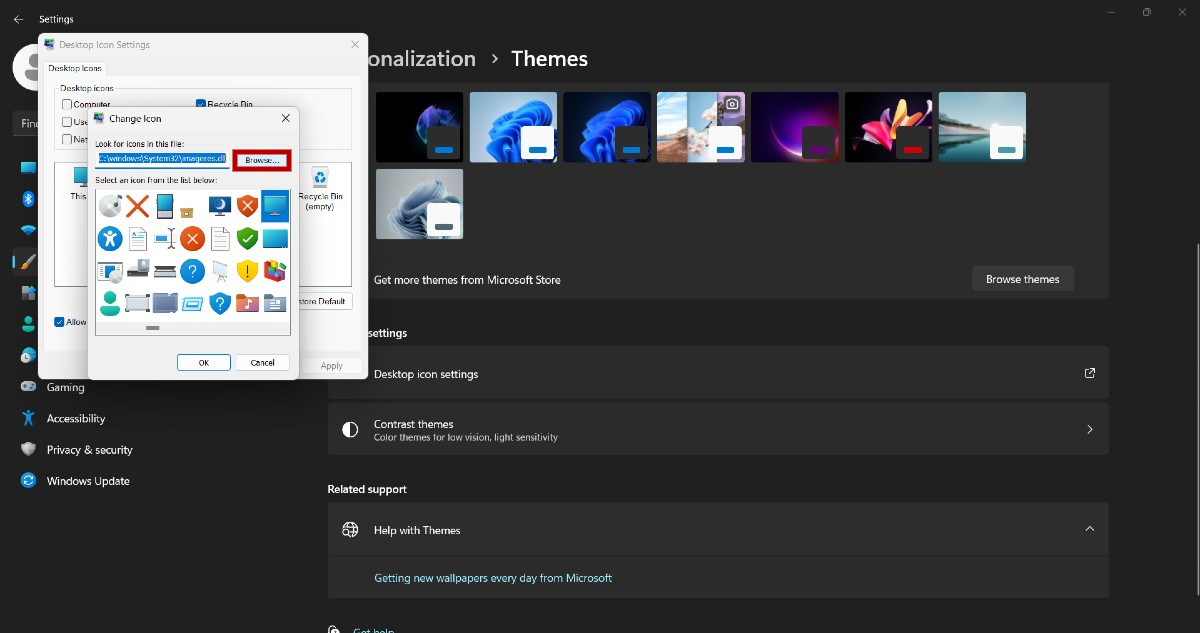Choose the green shield checkmark icon
This screenshot has height=633, width=1200.
tap(247, 239)
